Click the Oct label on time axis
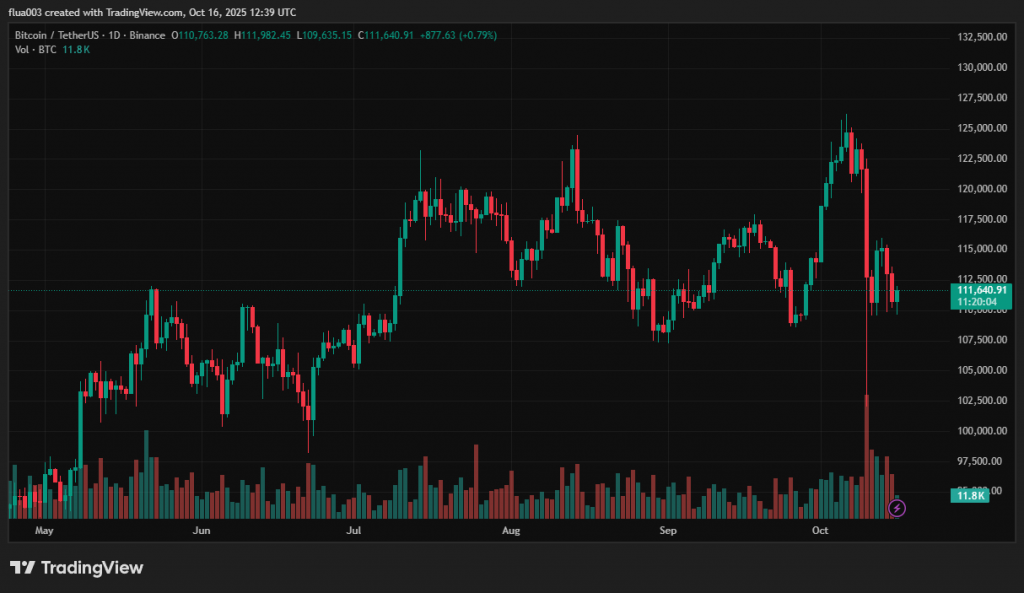1024x593 pixels. (820, 530)
